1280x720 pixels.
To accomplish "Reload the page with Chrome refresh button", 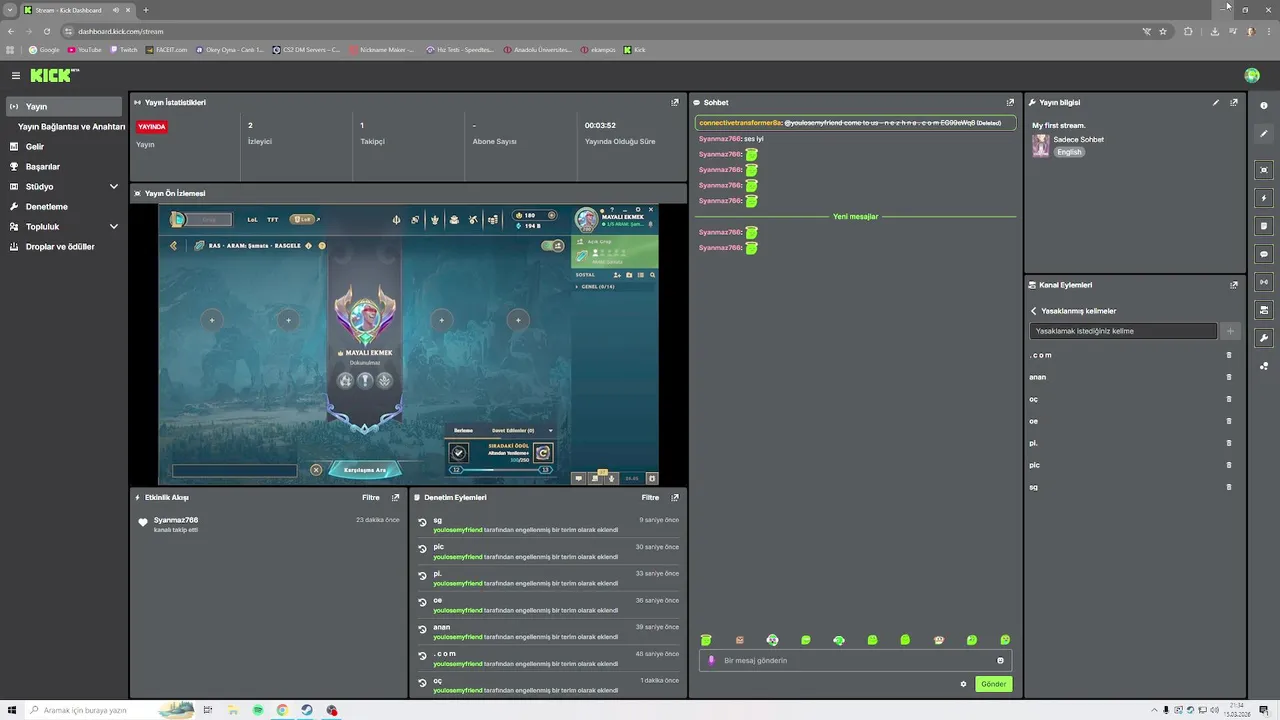I will (x=46, y=31).
